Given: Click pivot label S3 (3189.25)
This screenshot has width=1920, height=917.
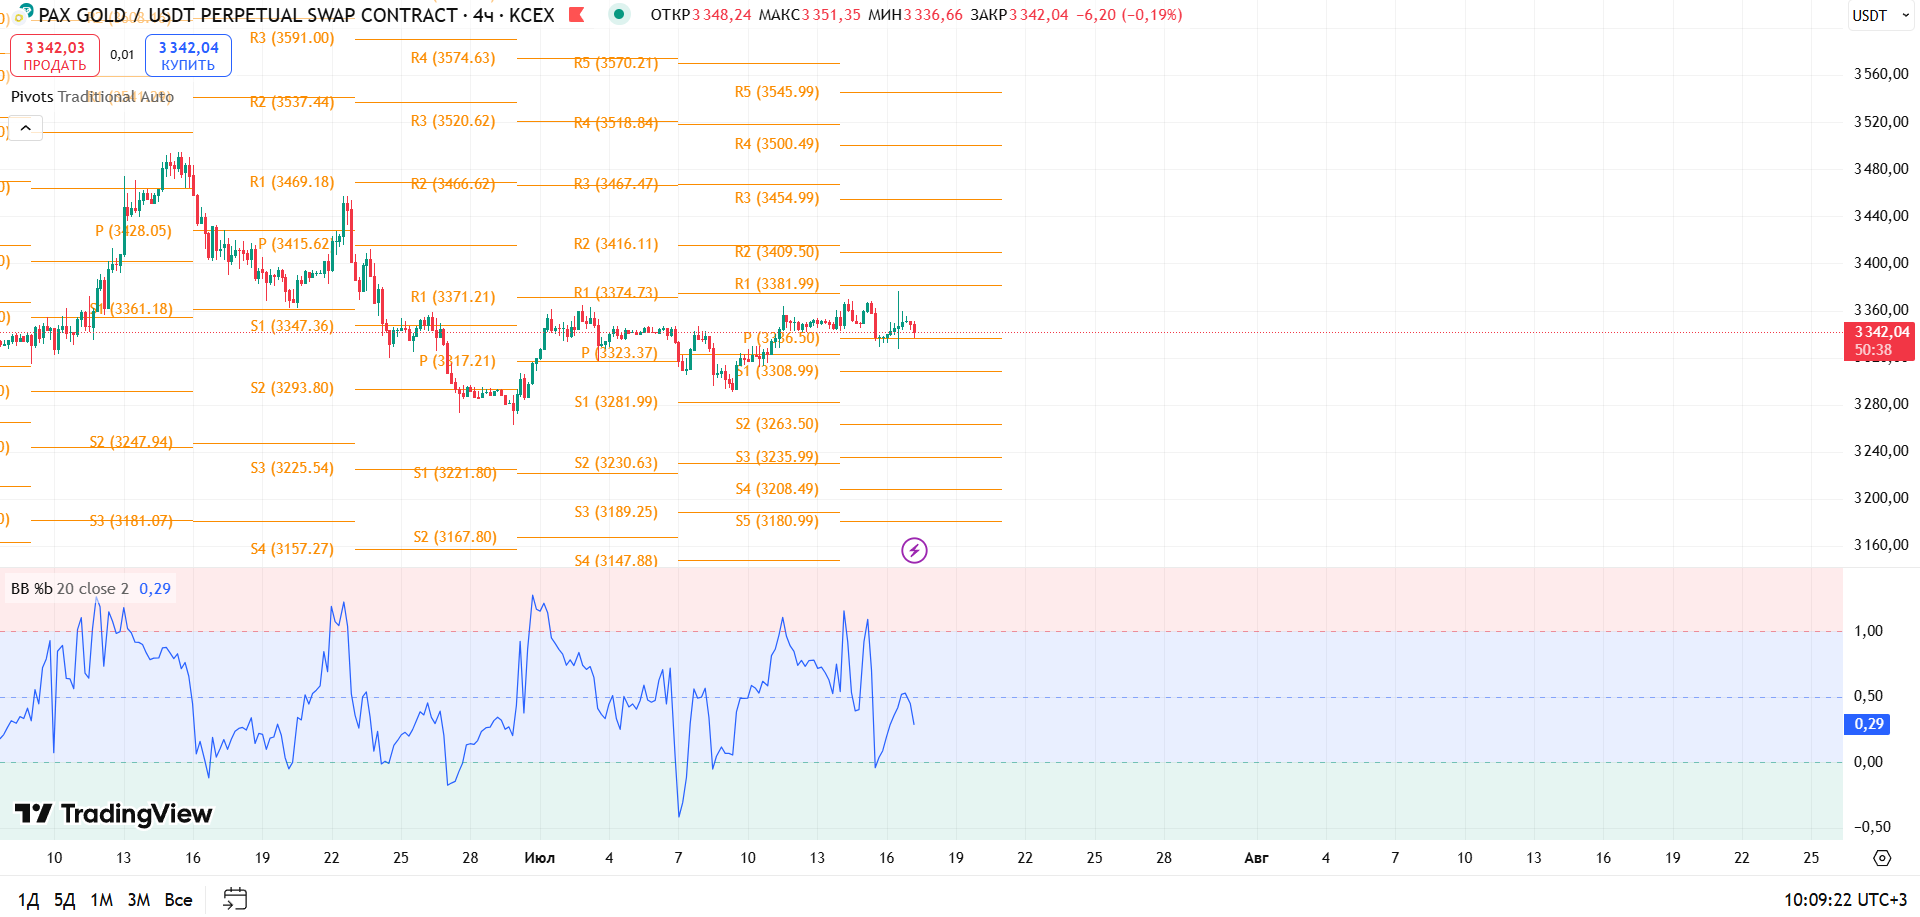Looking at the screenshot, I should [x=616, y=512].
